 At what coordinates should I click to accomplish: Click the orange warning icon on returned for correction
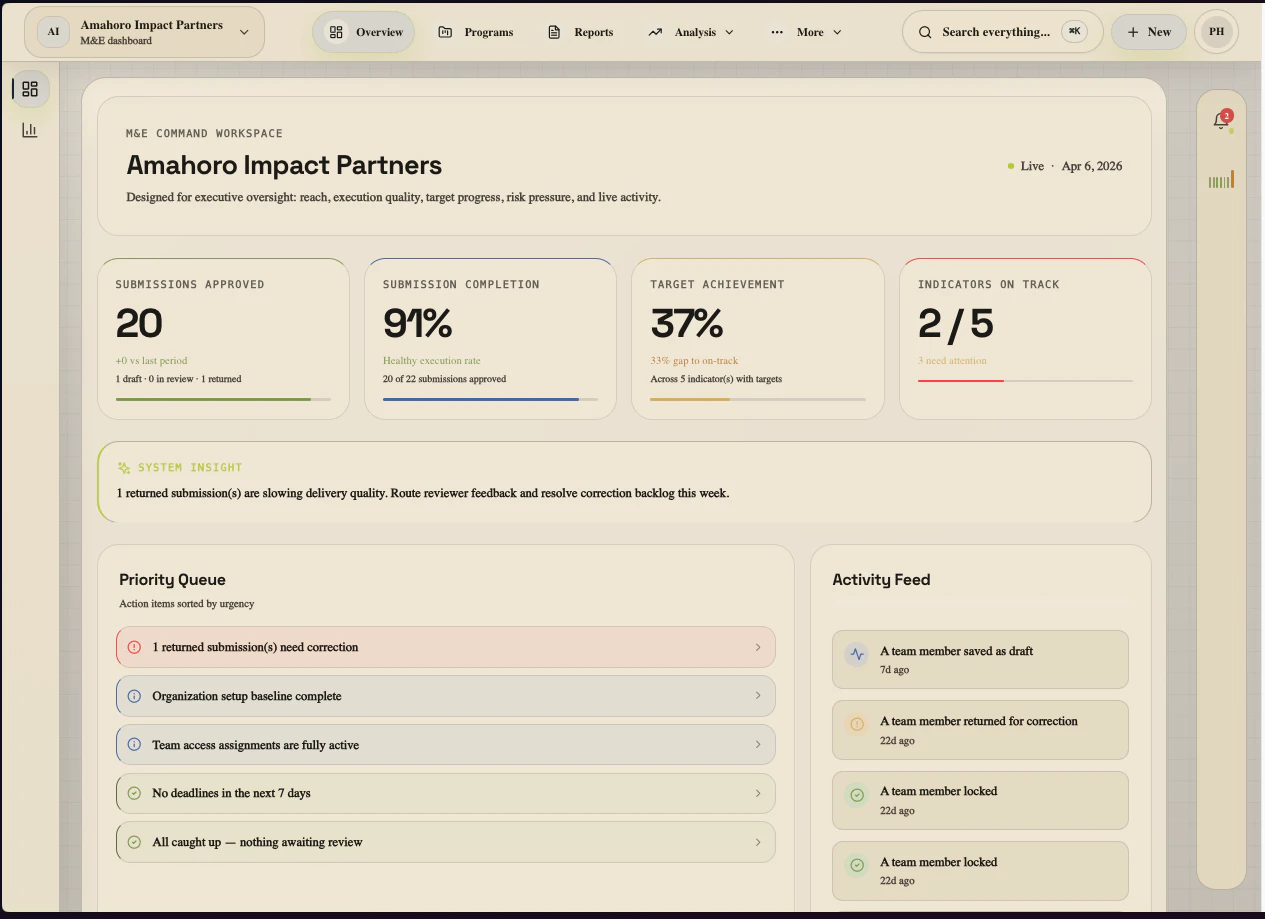(x=856, y=725)
